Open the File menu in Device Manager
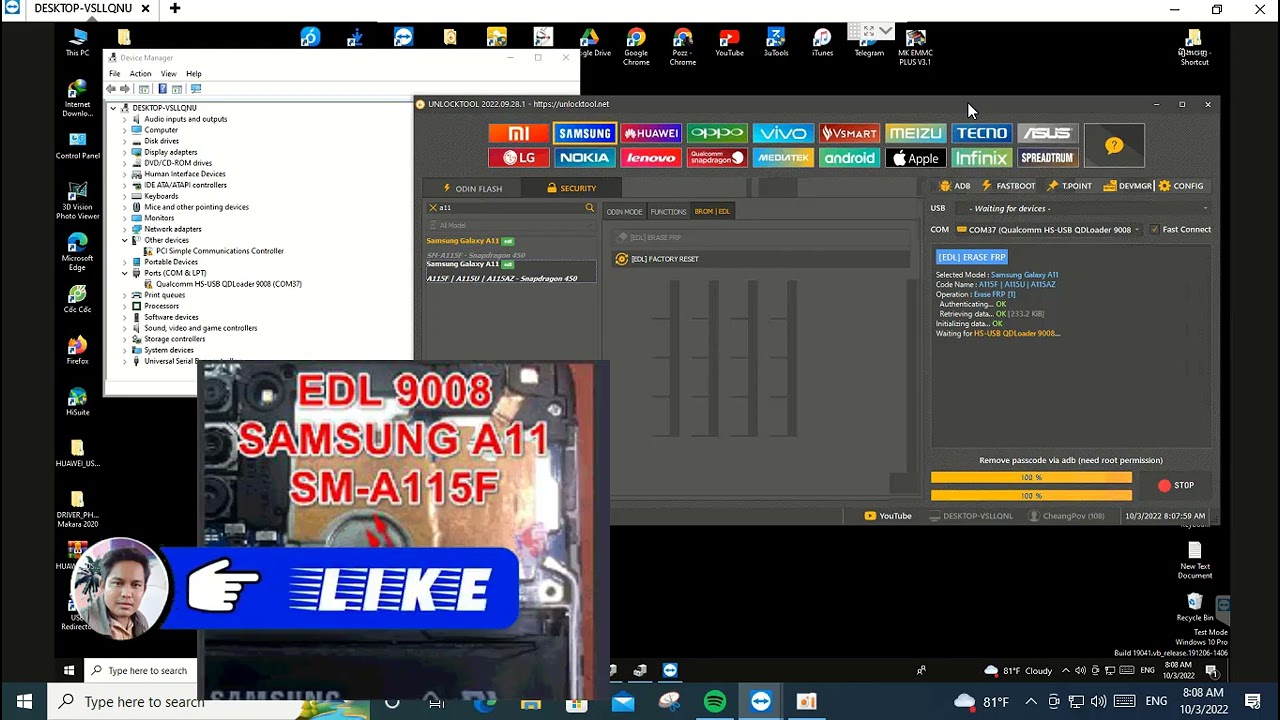This screenshot has height=720, width=1280. point(115,74)
